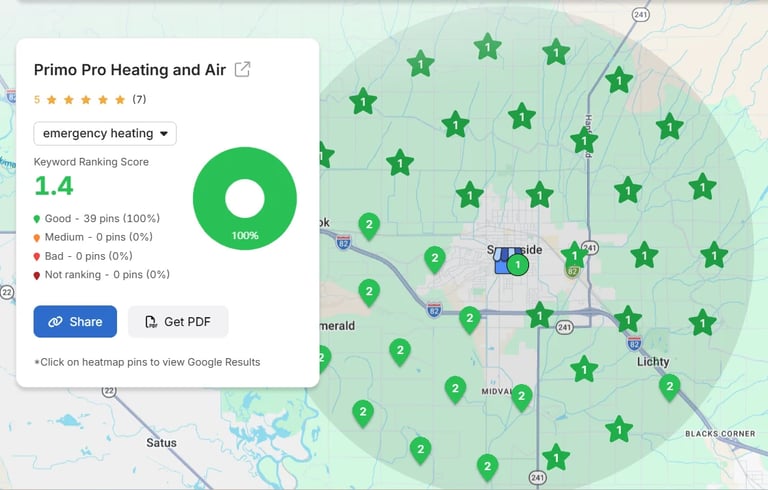Click the Bad - 0 pins (0%) legend row

(x=83, y=256)
